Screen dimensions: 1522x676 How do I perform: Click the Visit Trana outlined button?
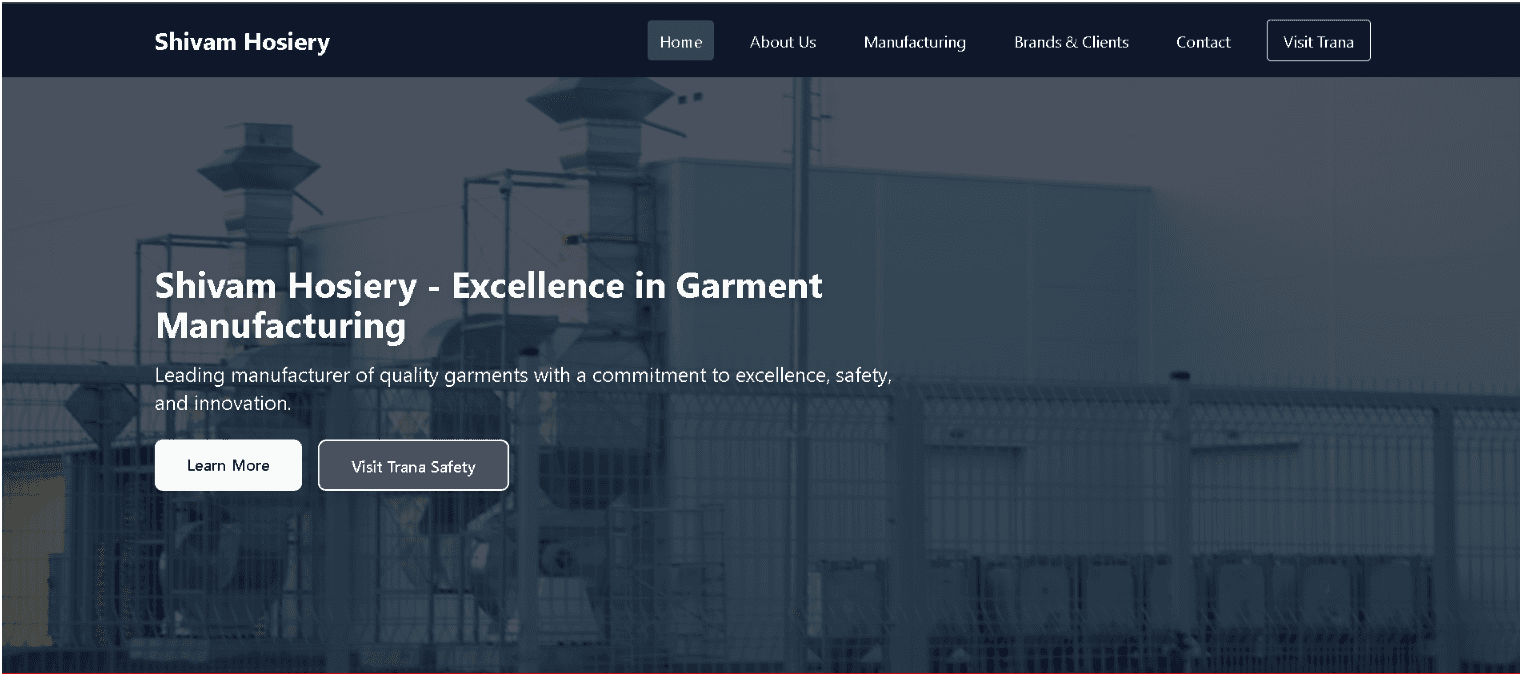click(x=1318, y=41)
